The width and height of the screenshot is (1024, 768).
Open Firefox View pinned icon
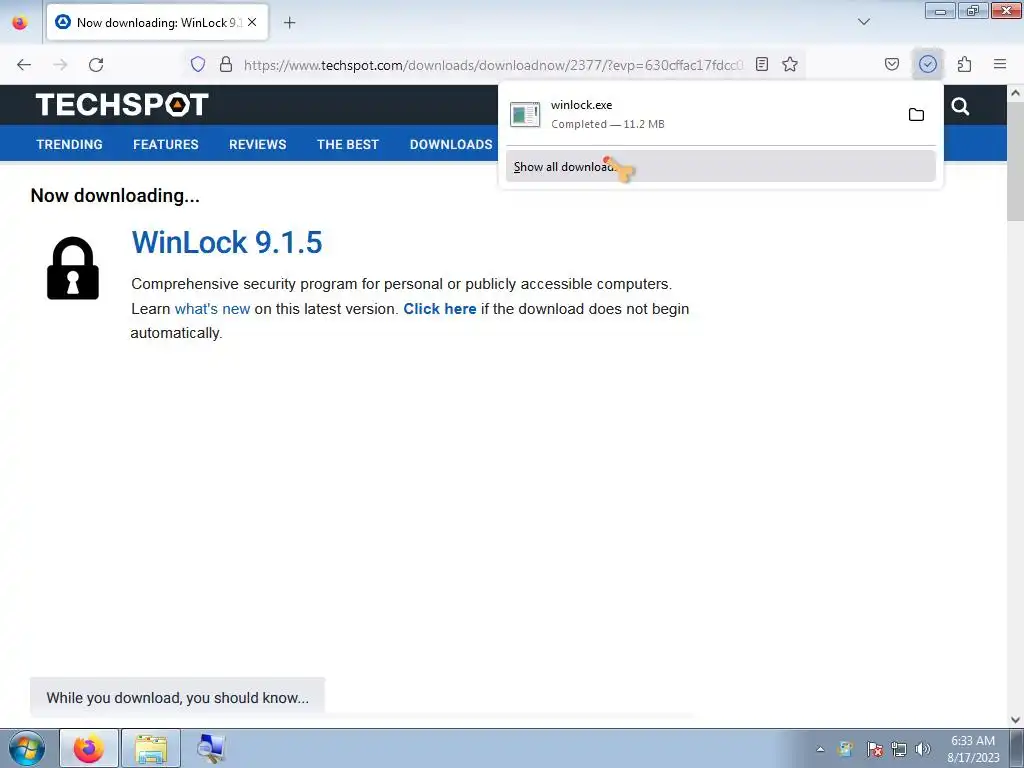pyautogui.click(x=20, y=22)
